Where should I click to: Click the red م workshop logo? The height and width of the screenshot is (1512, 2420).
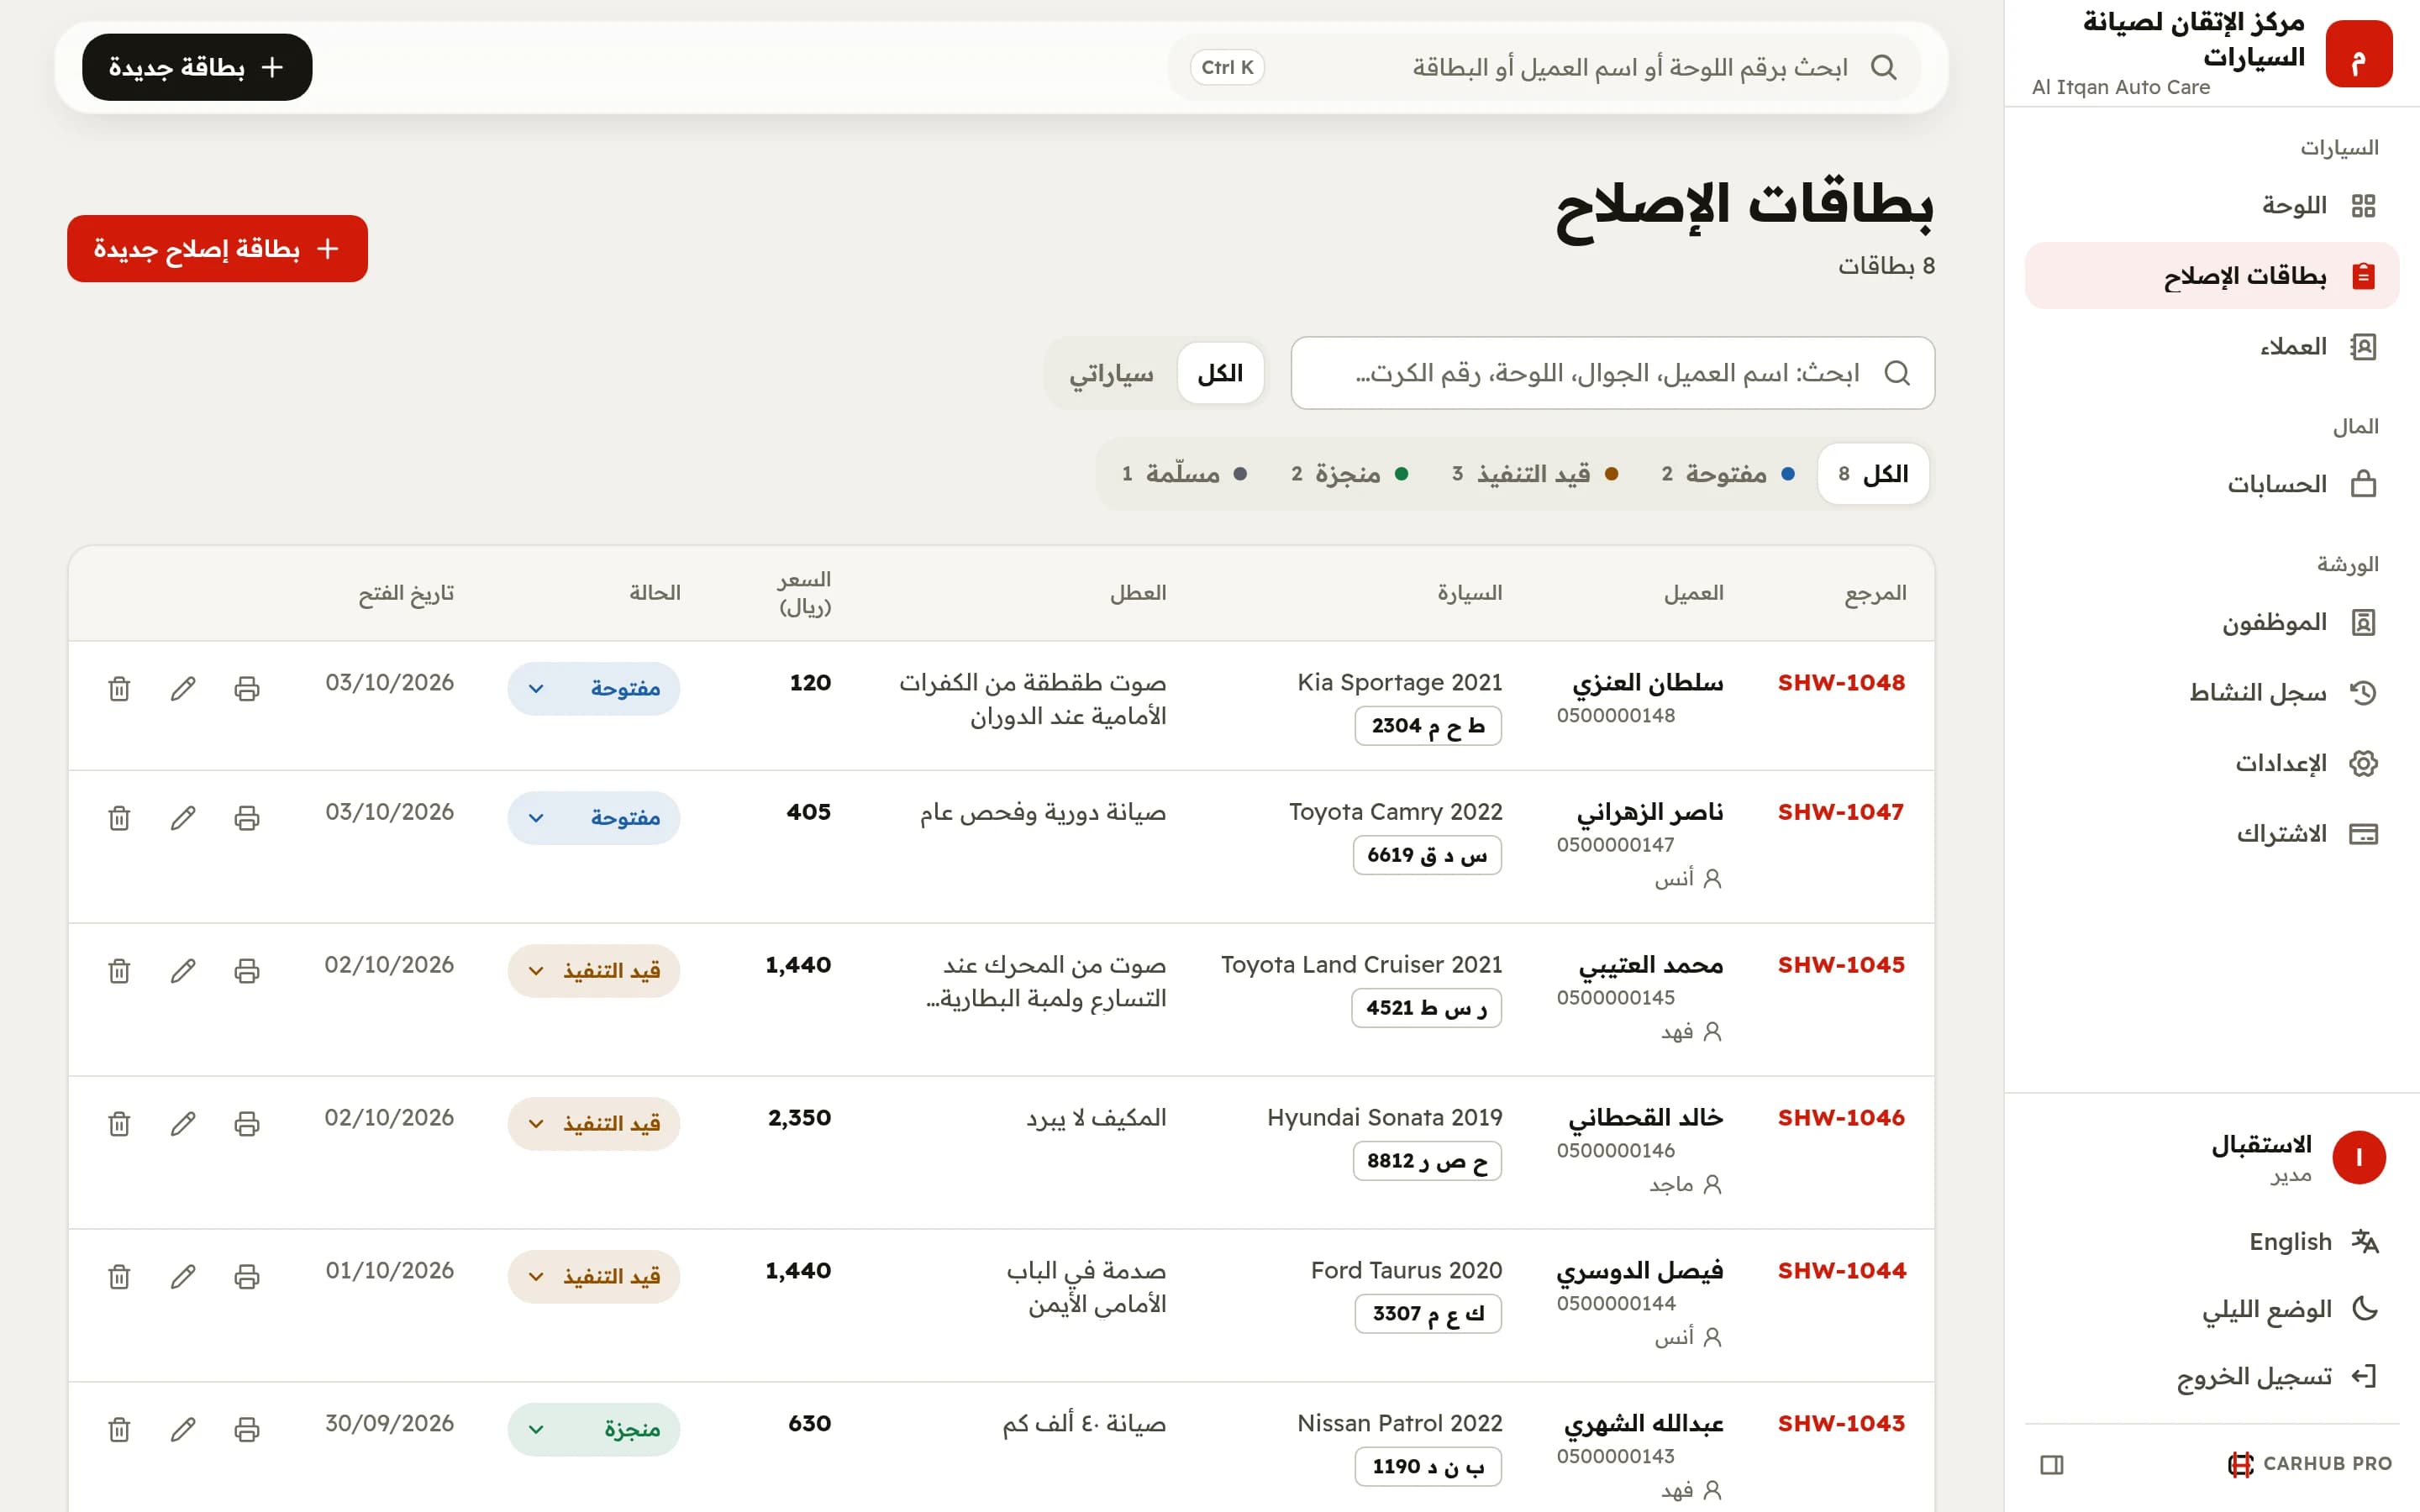point(2359,55)
